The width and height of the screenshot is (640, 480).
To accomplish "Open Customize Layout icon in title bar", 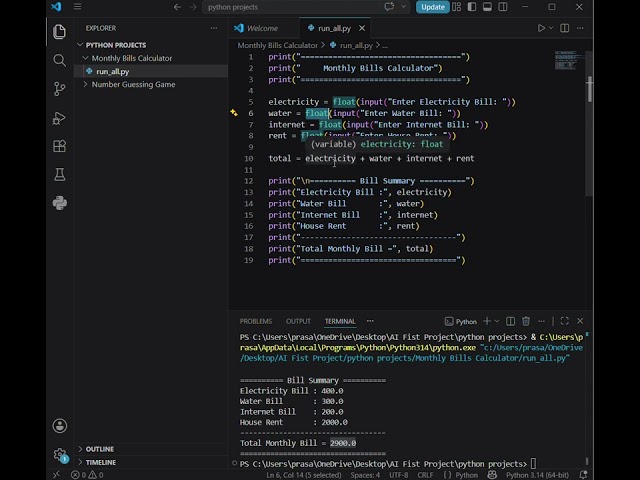I will [456, 7].
